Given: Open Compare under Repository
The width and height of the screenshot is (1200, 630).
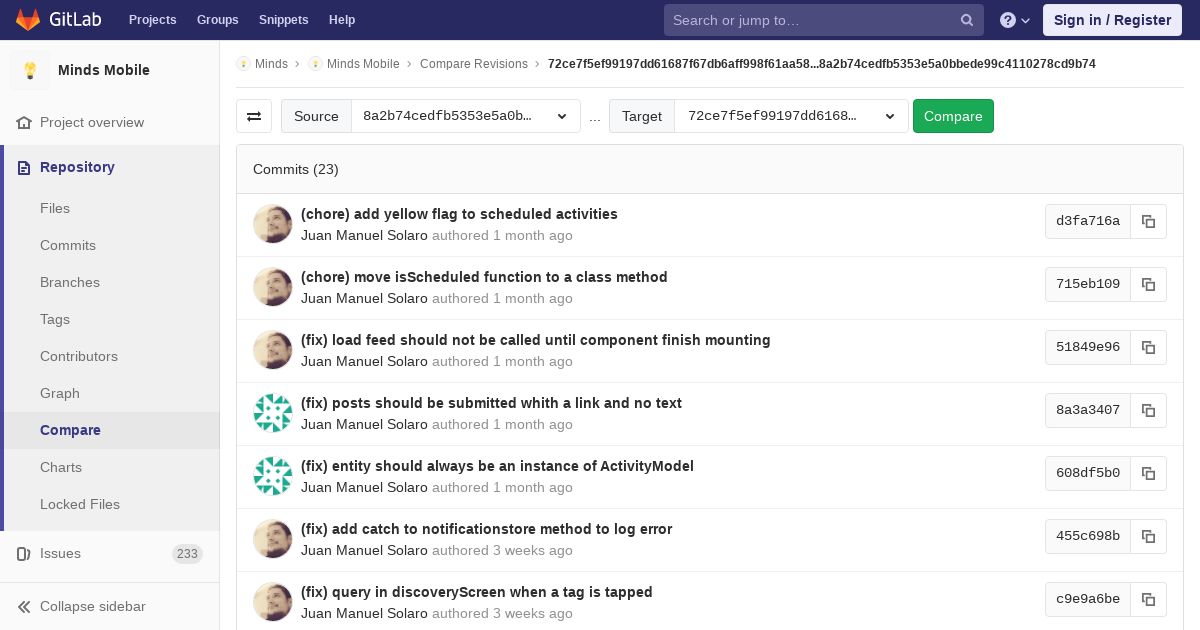Looking at the screenshot, I should [x=112, y=430].
